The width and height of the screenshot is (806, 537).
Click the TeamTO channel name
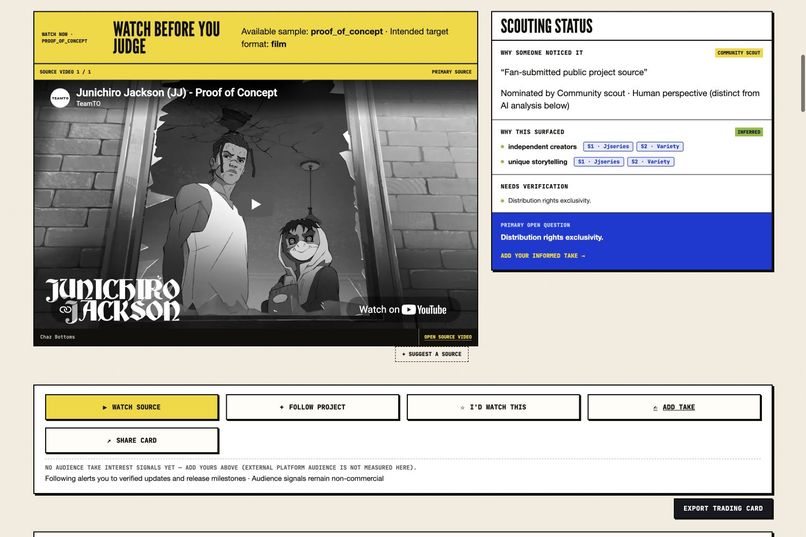(88, 104)
